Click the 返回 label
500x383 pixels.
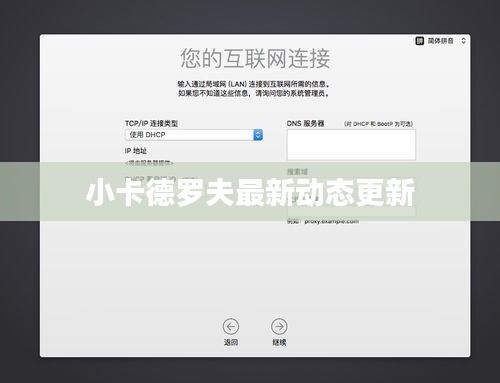click(231, 342)
